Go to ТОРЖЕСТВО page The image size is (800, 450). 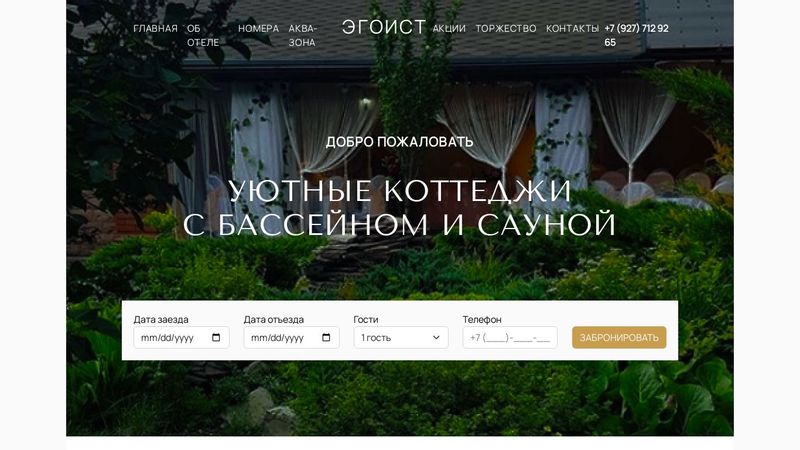coord(506,29)
